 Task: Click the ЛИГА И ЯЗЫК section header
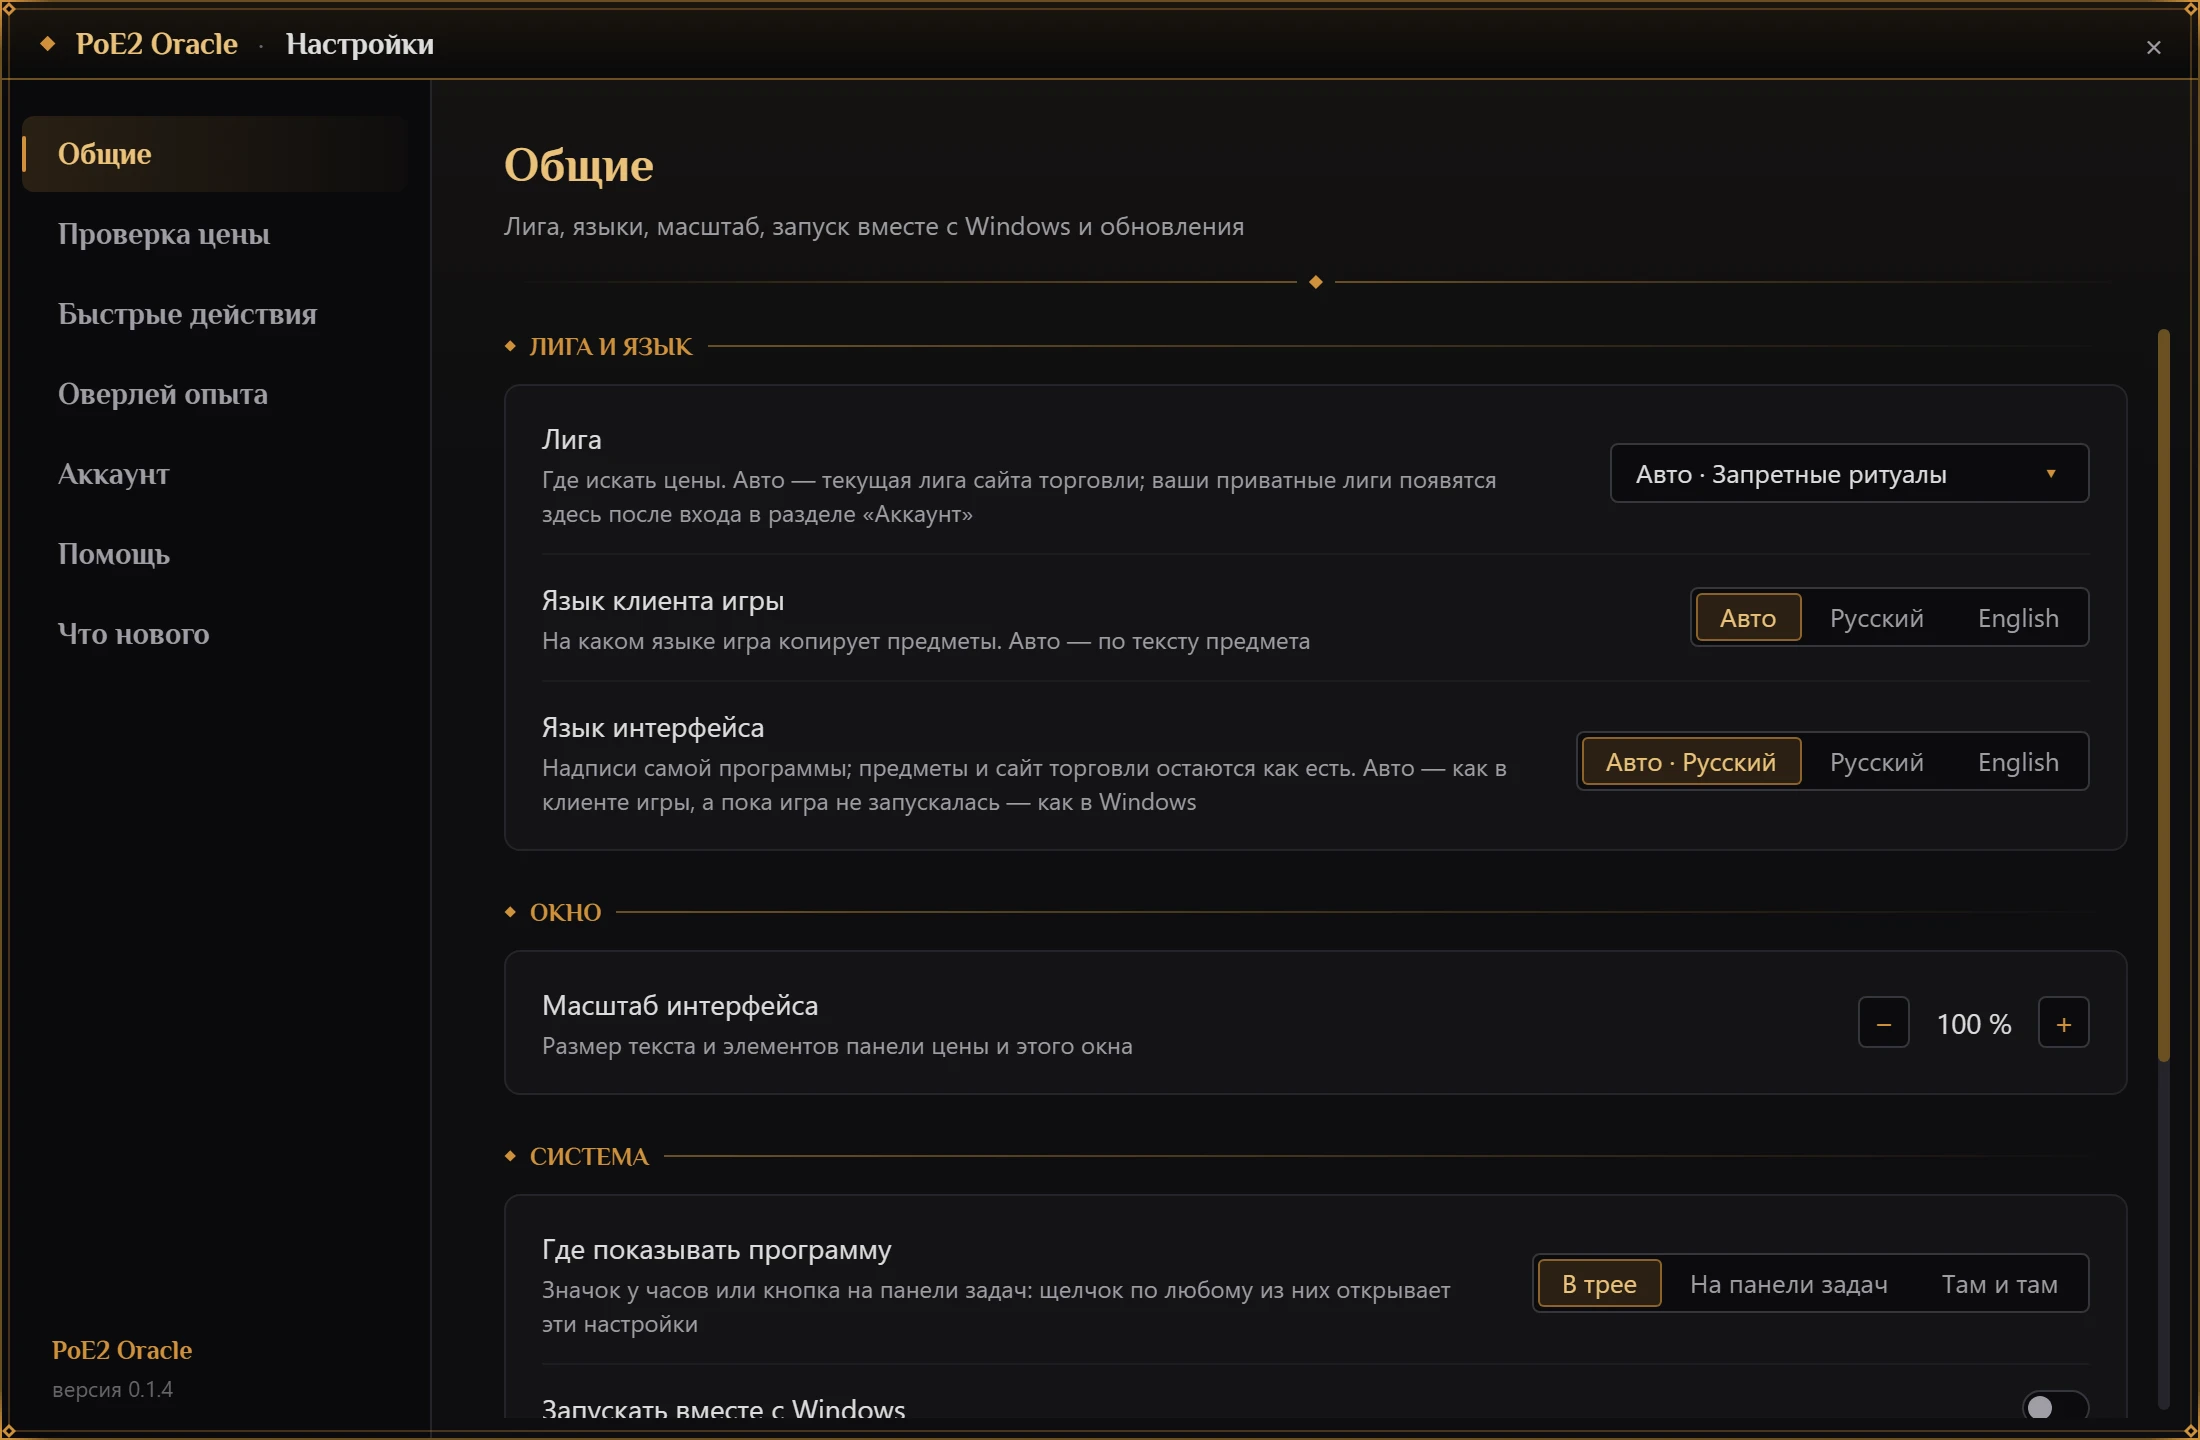pyautogui.click(x=610, y=347)
